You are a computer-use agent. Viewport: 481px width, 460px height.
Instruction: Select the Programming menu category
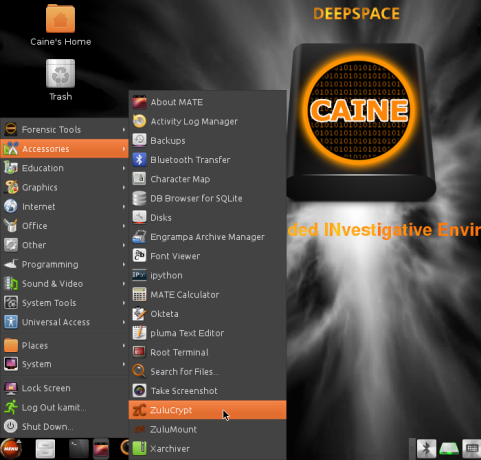point(65,264)
